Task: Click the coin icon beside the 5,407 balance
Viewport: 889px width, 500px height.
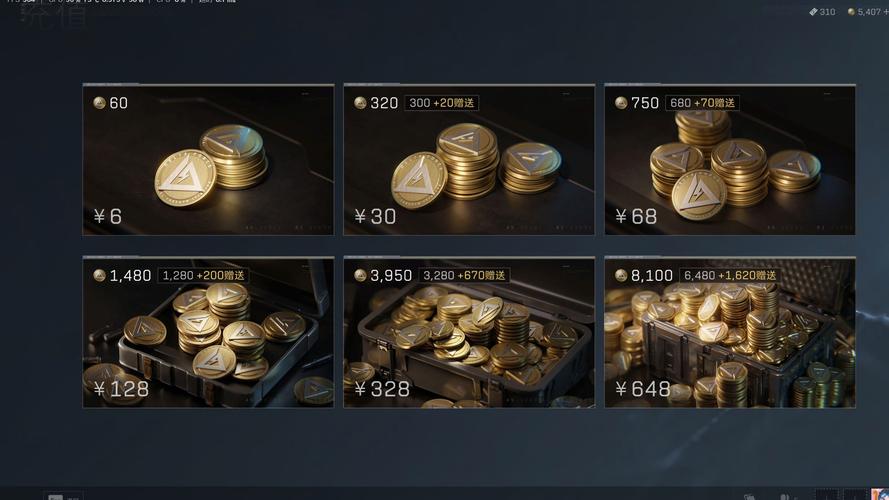Action: (851, 11)
